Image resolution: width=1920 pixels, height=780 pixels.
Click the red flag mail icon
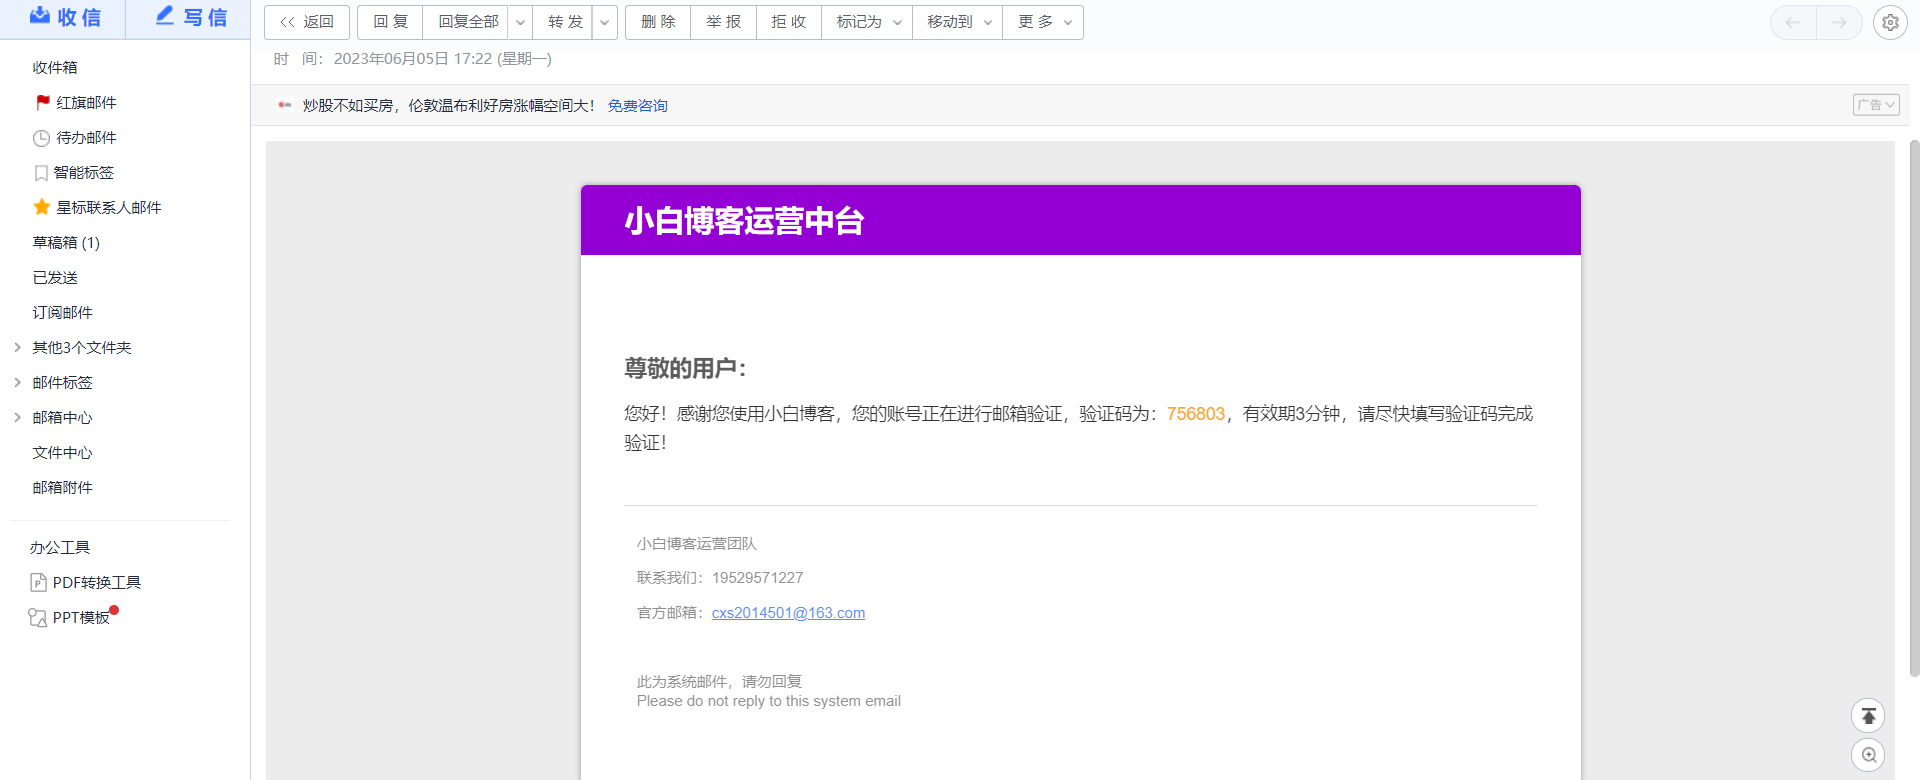(42, 103)
